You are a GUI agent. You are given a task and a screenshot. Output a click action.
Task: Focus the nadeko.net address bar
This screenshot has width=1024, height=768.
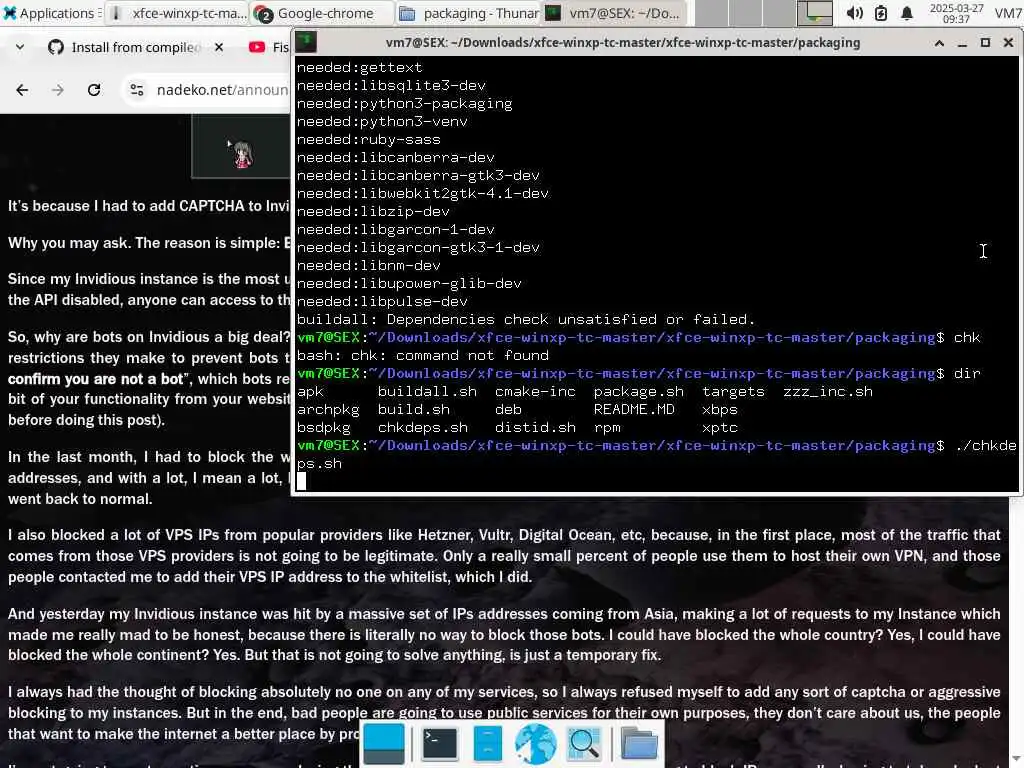coord(221,90)
